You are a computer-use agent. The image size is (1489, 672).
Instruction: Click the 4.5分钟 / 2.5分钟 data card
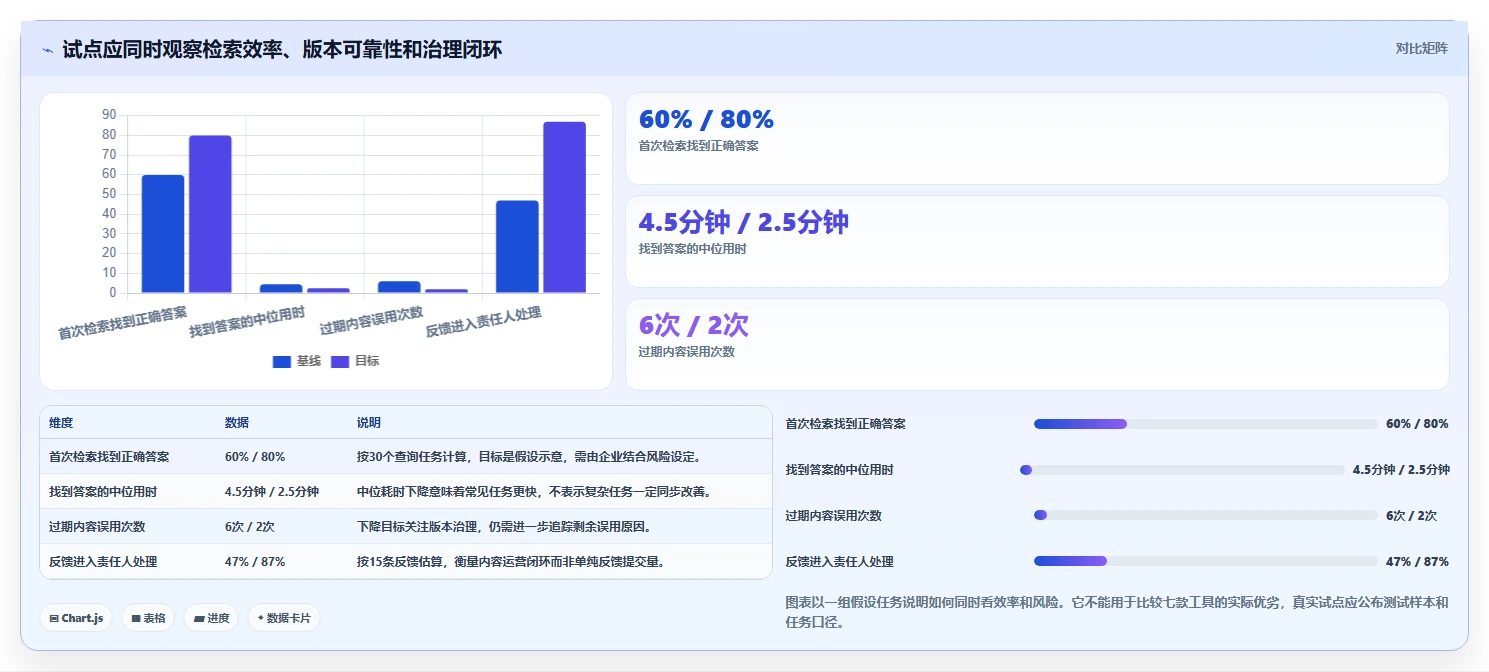click(1037, 241)
